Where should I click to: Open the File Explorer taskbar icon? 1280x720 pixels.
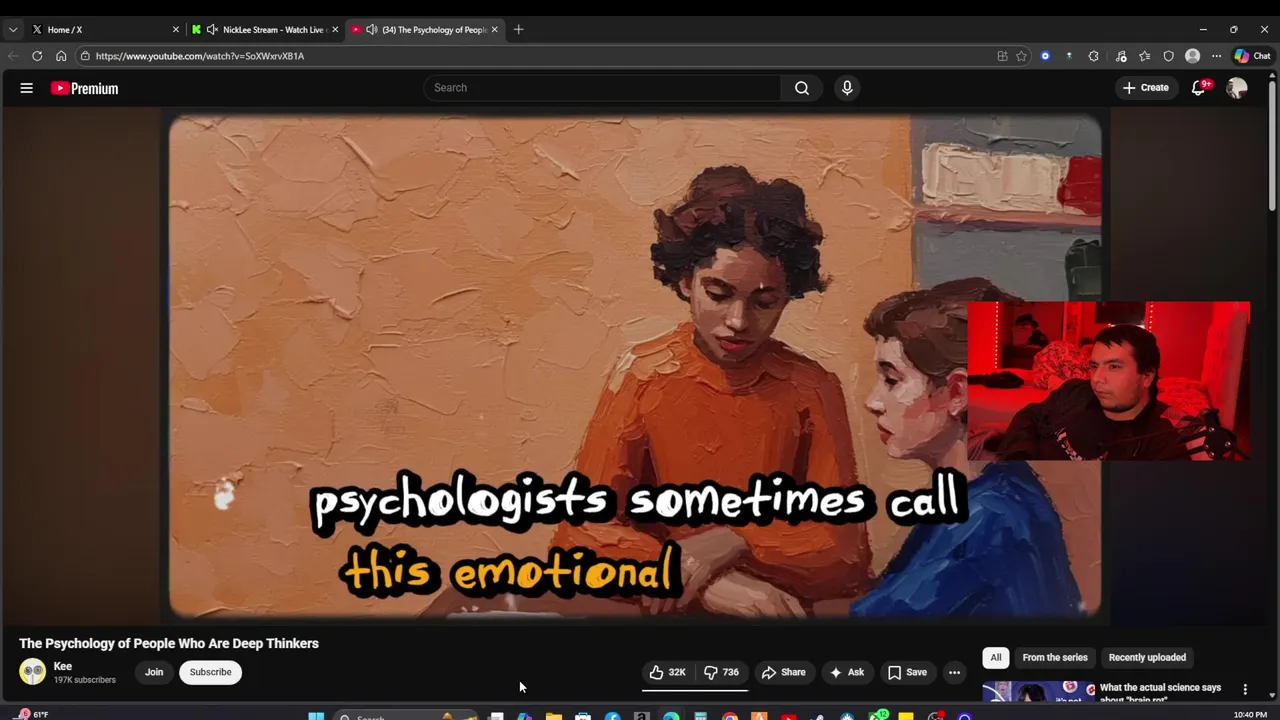553,716
